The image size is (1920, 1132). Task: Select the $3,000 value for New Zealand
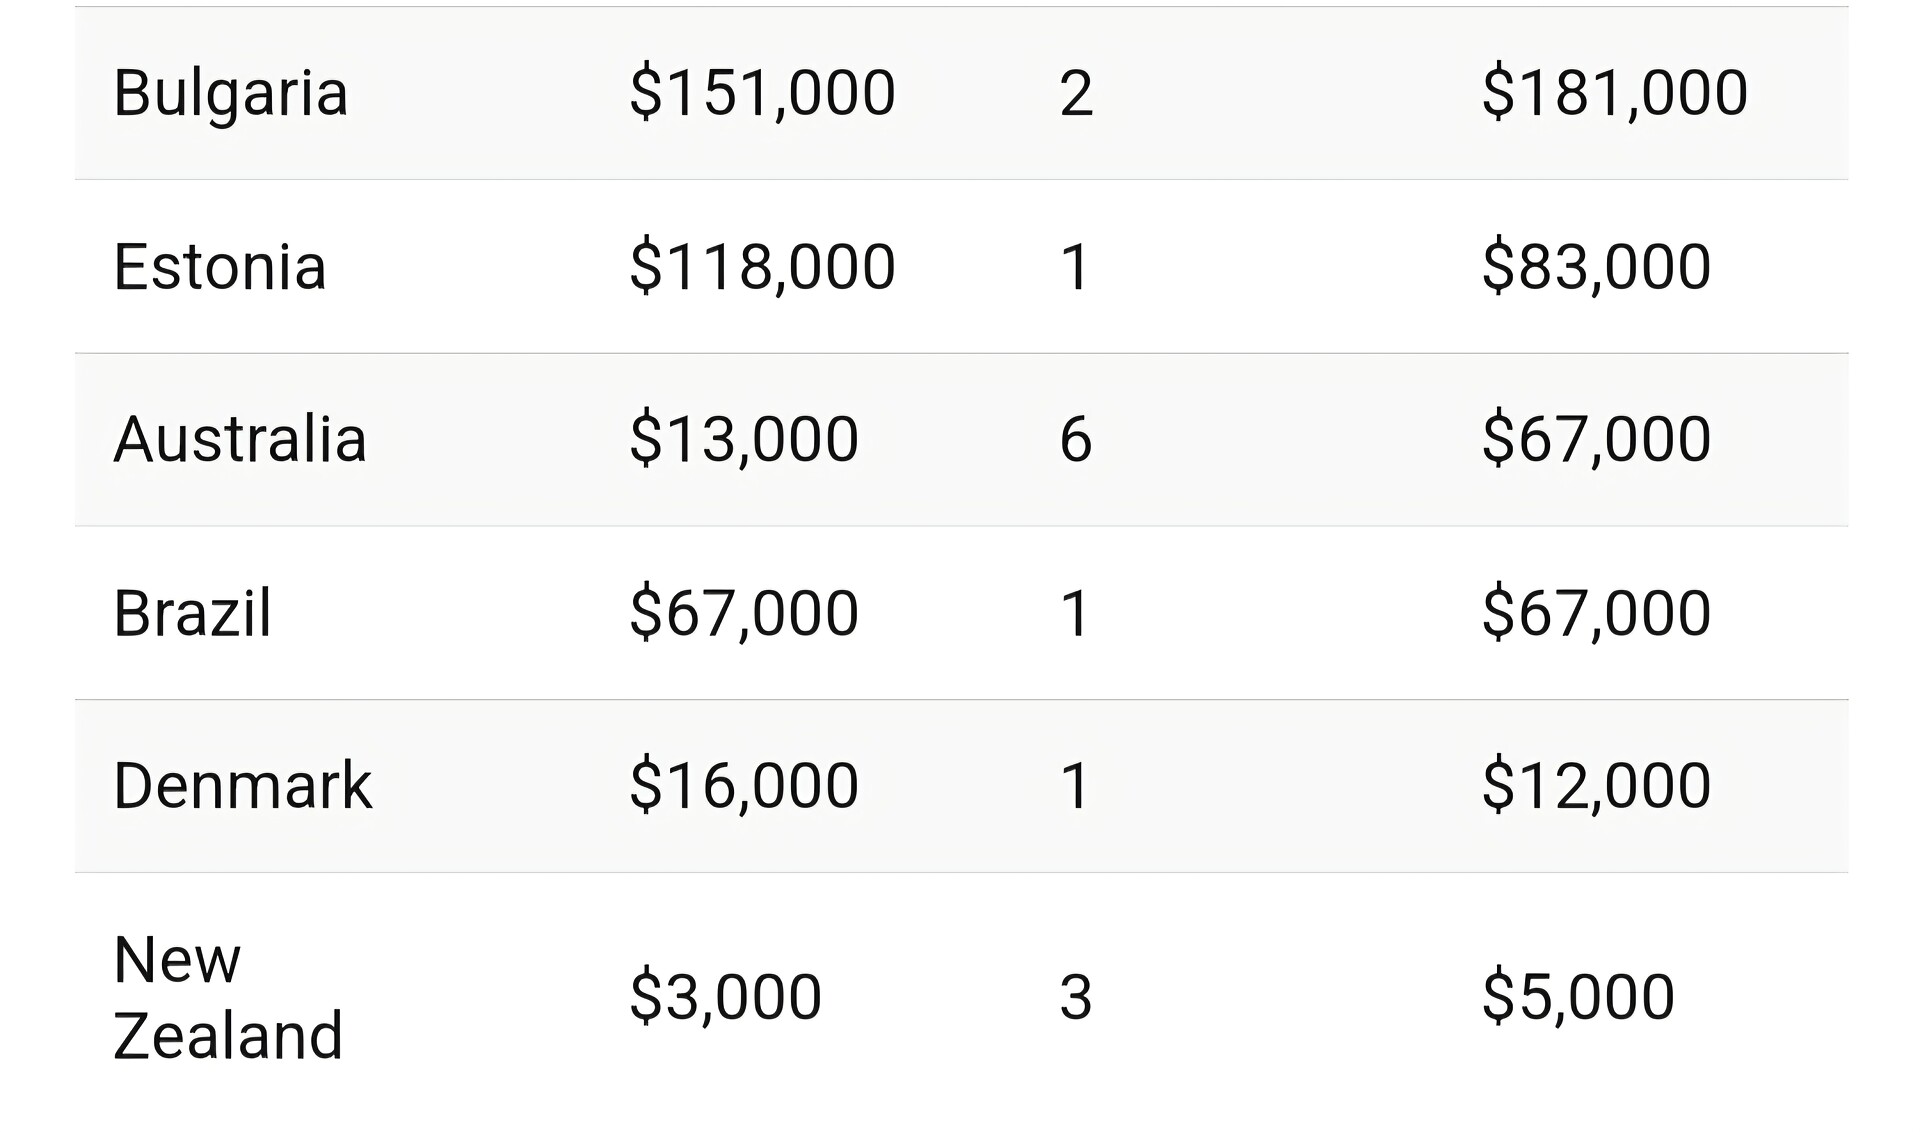coord(725,997)
